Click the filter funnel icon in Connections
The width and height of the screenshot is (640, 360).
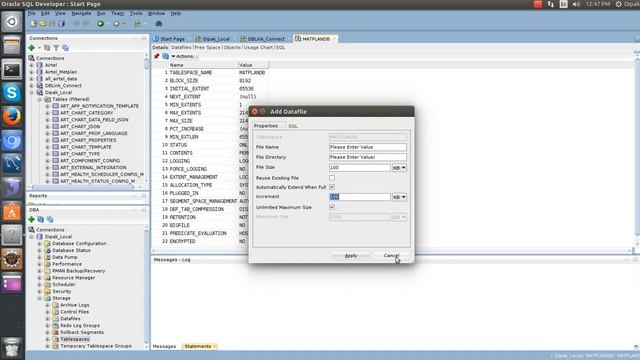tap(56, 48)
